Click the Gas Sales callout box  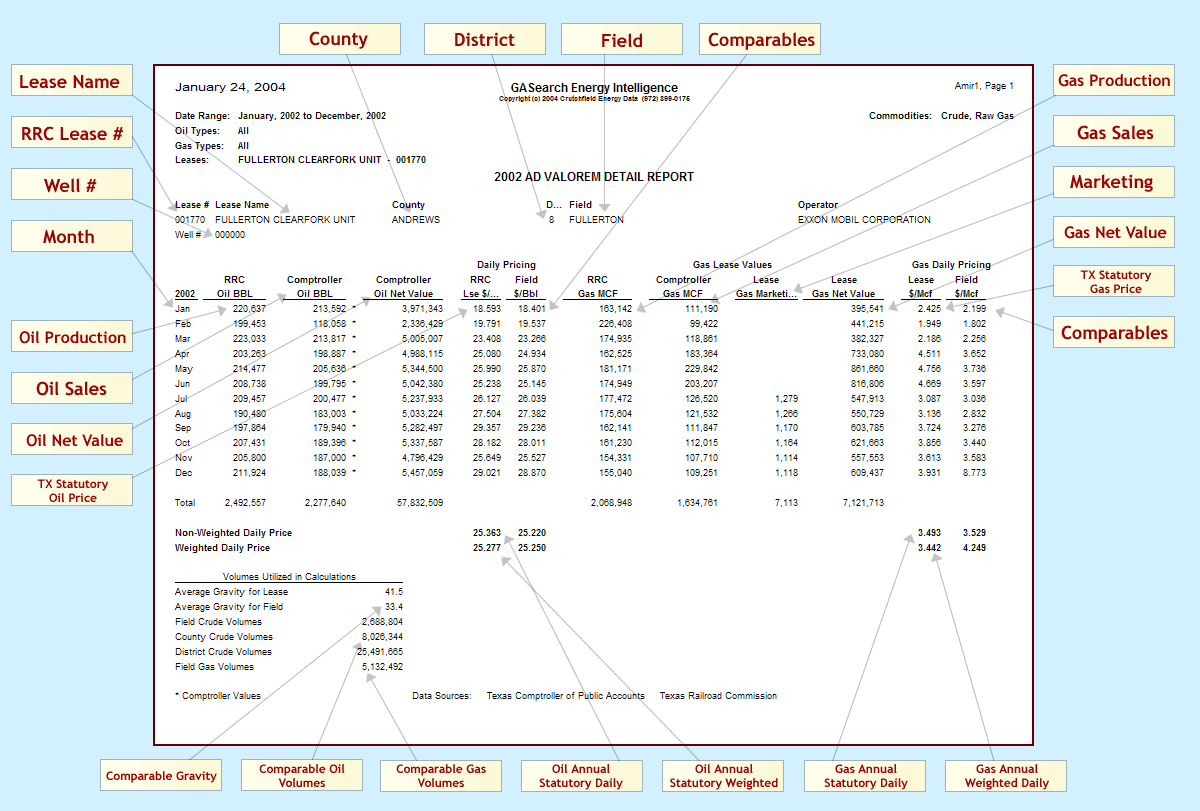click(1115, 133)
